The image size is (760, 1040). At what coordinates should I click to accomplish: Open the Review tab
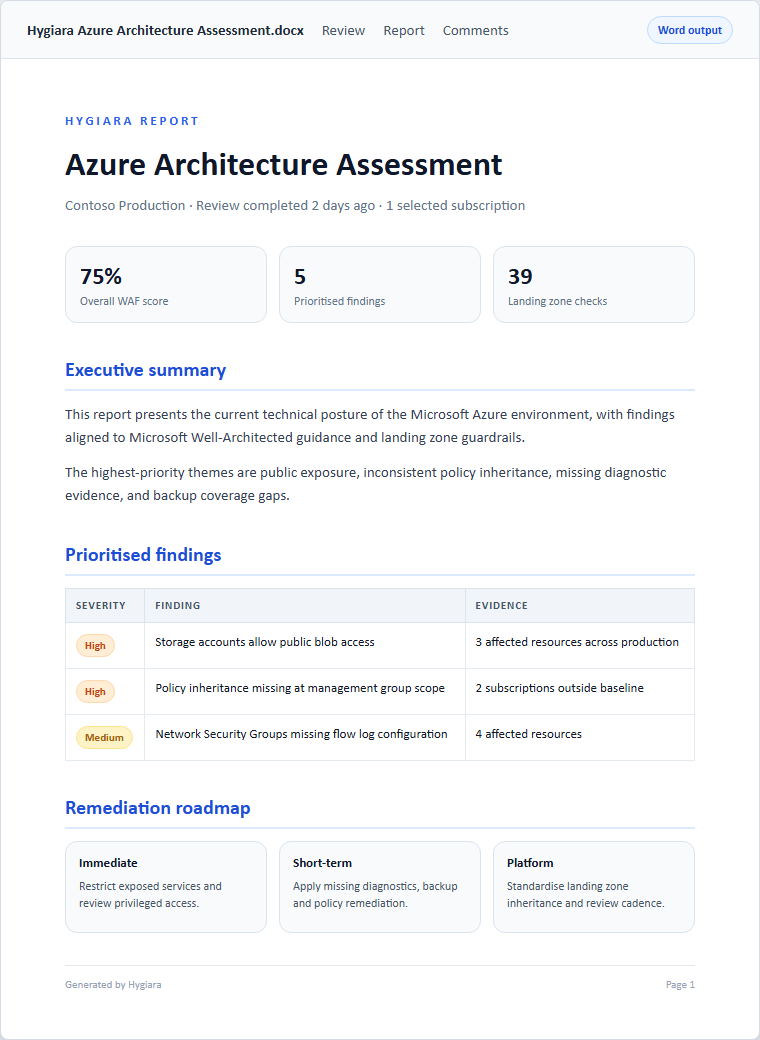(x=343, y=31)
